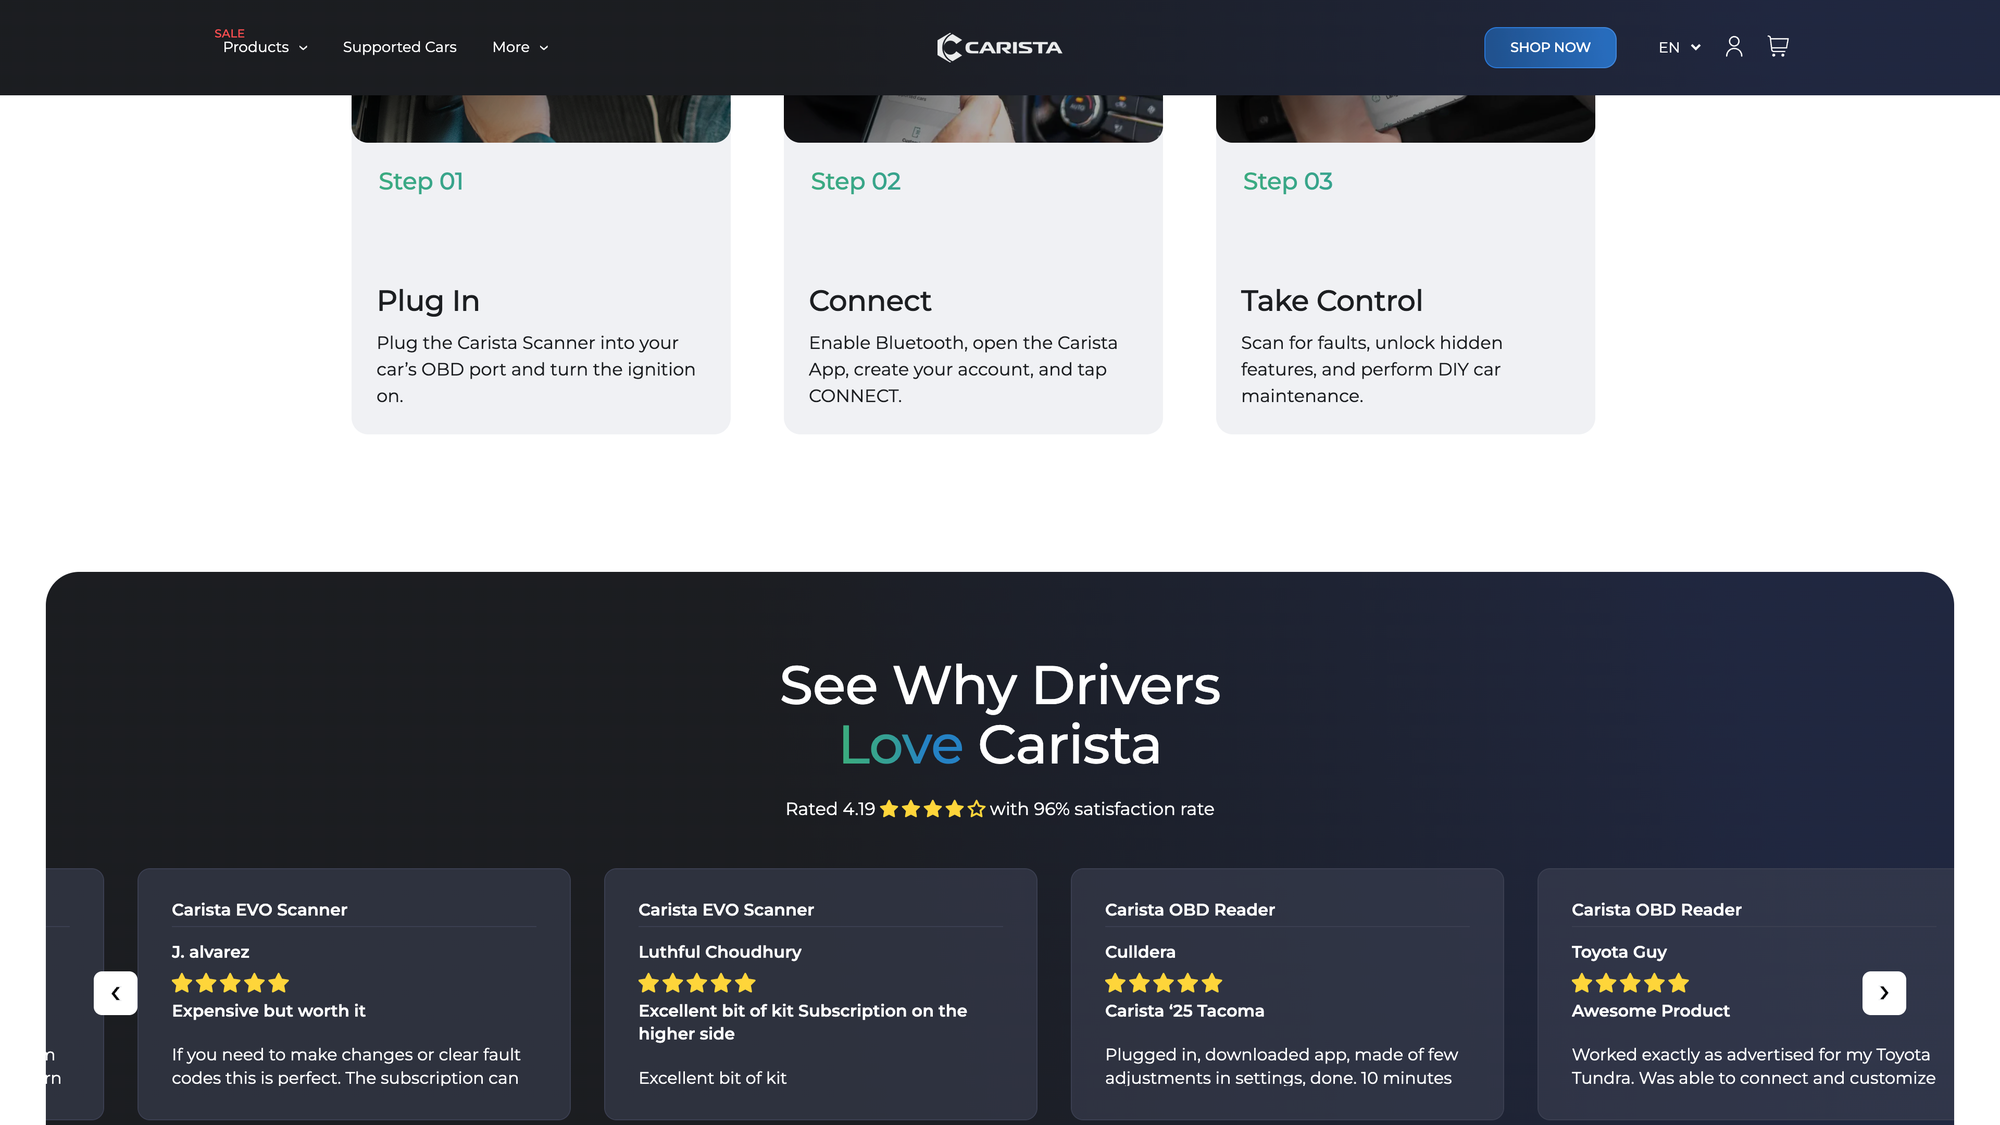Click the Step 01 label
Screen dimensions: 2000x1125
421,181
